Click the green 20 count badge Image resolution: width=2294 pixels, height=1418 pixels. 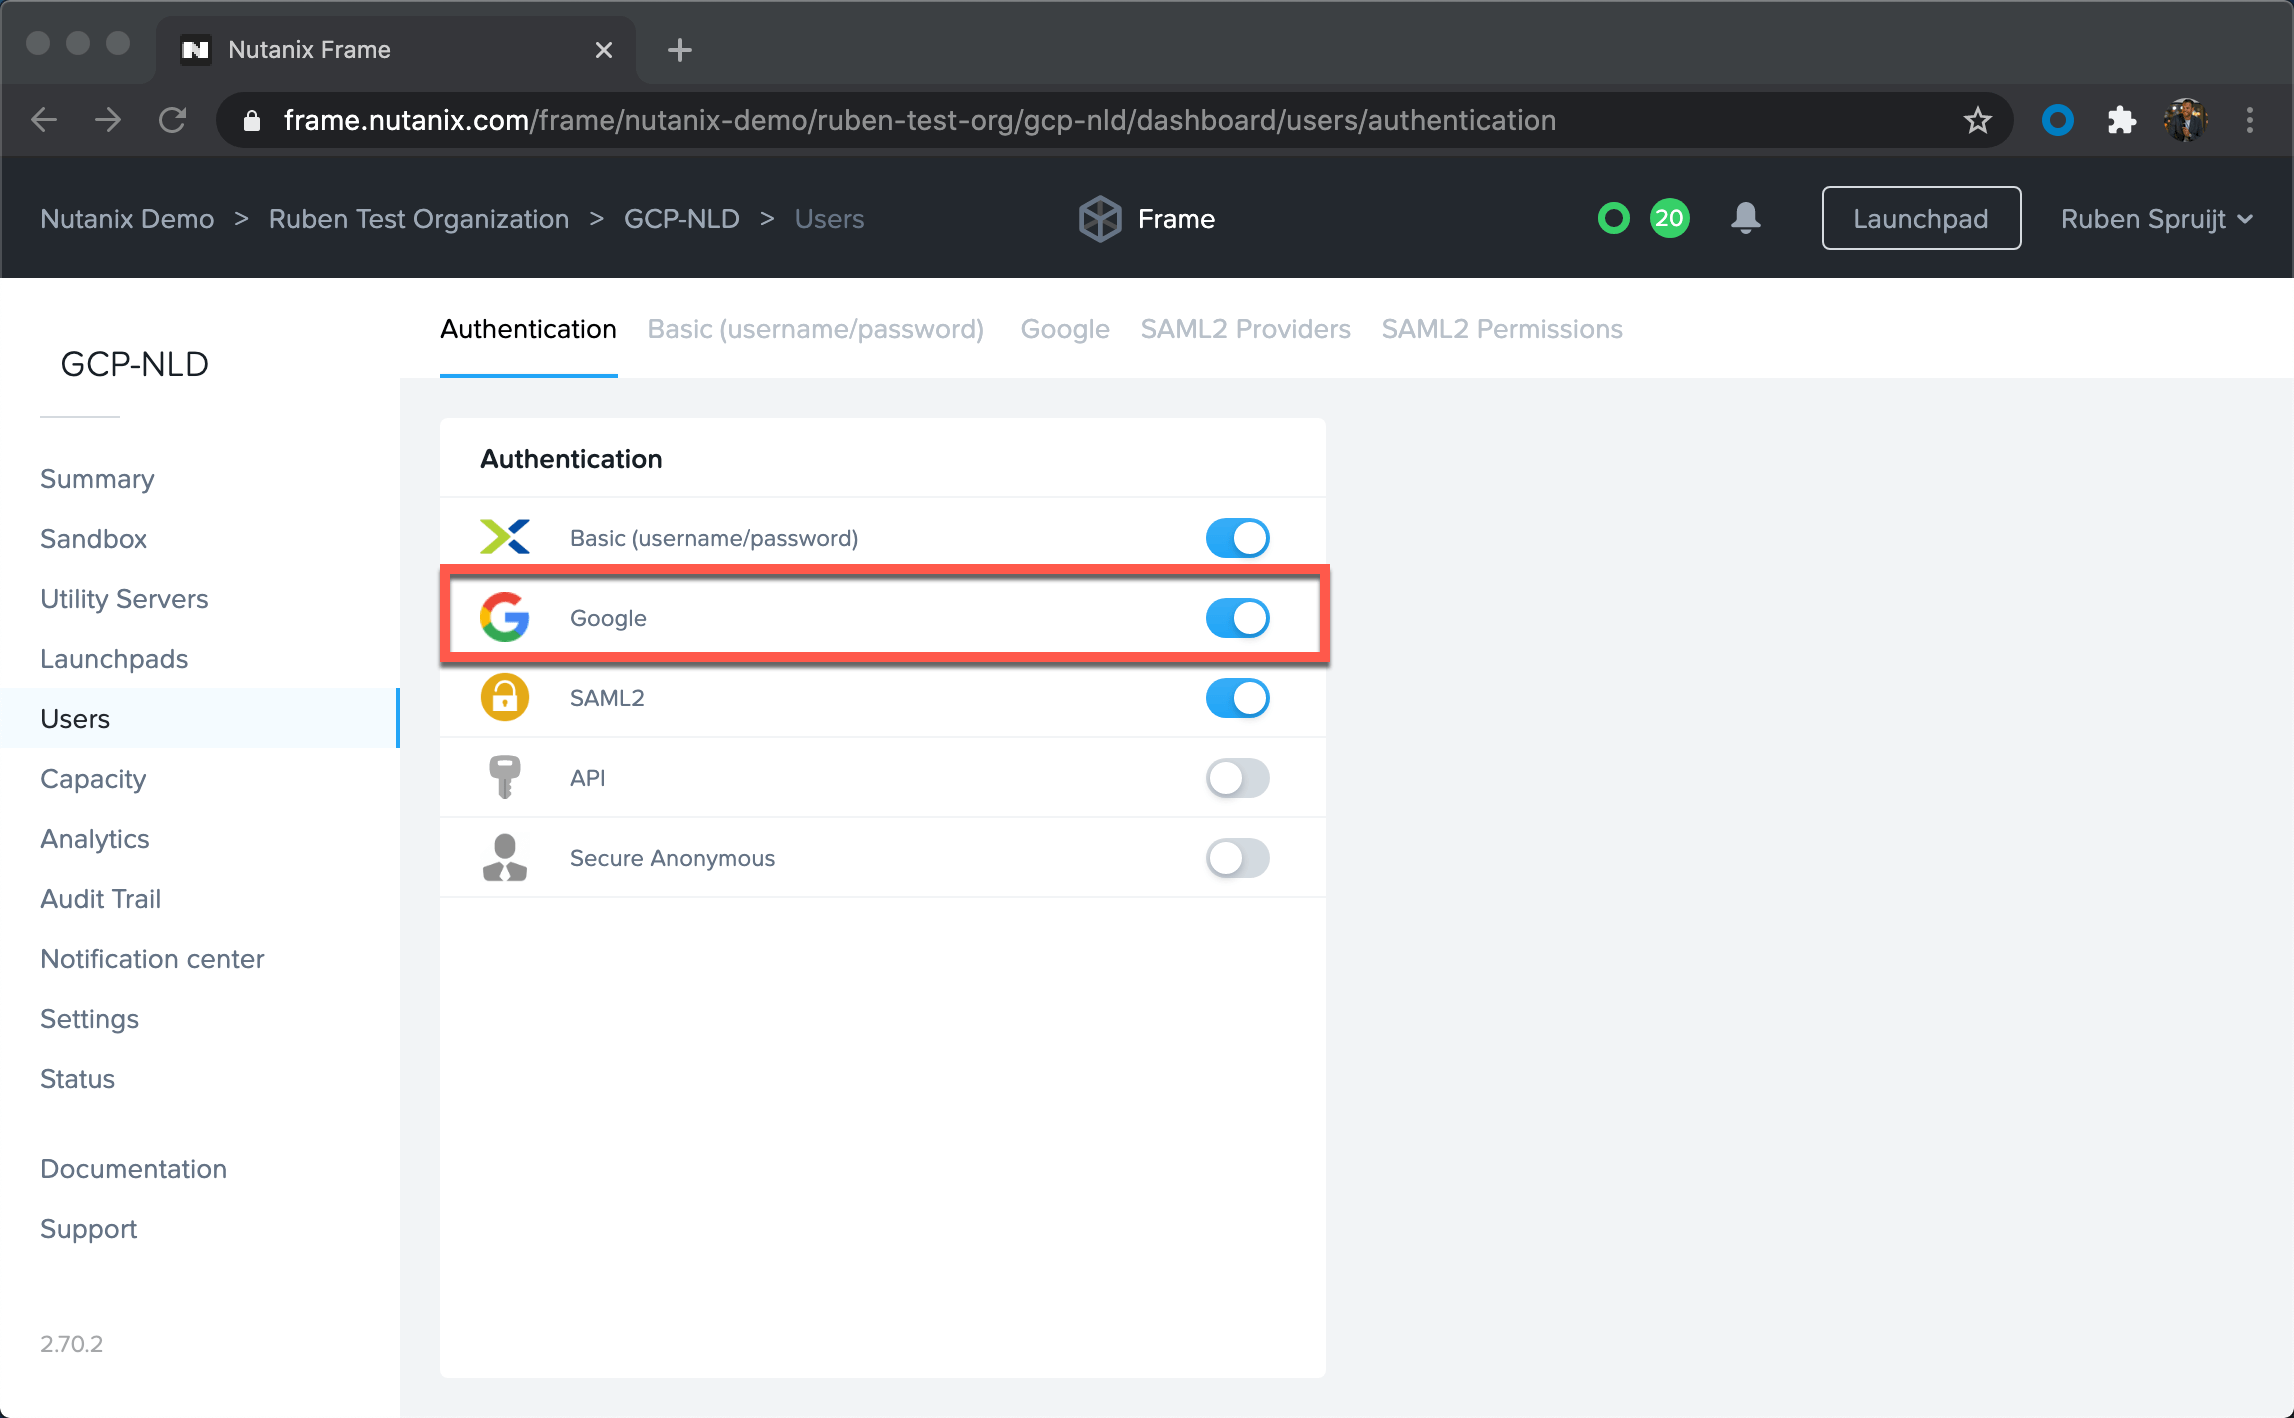1669,218
